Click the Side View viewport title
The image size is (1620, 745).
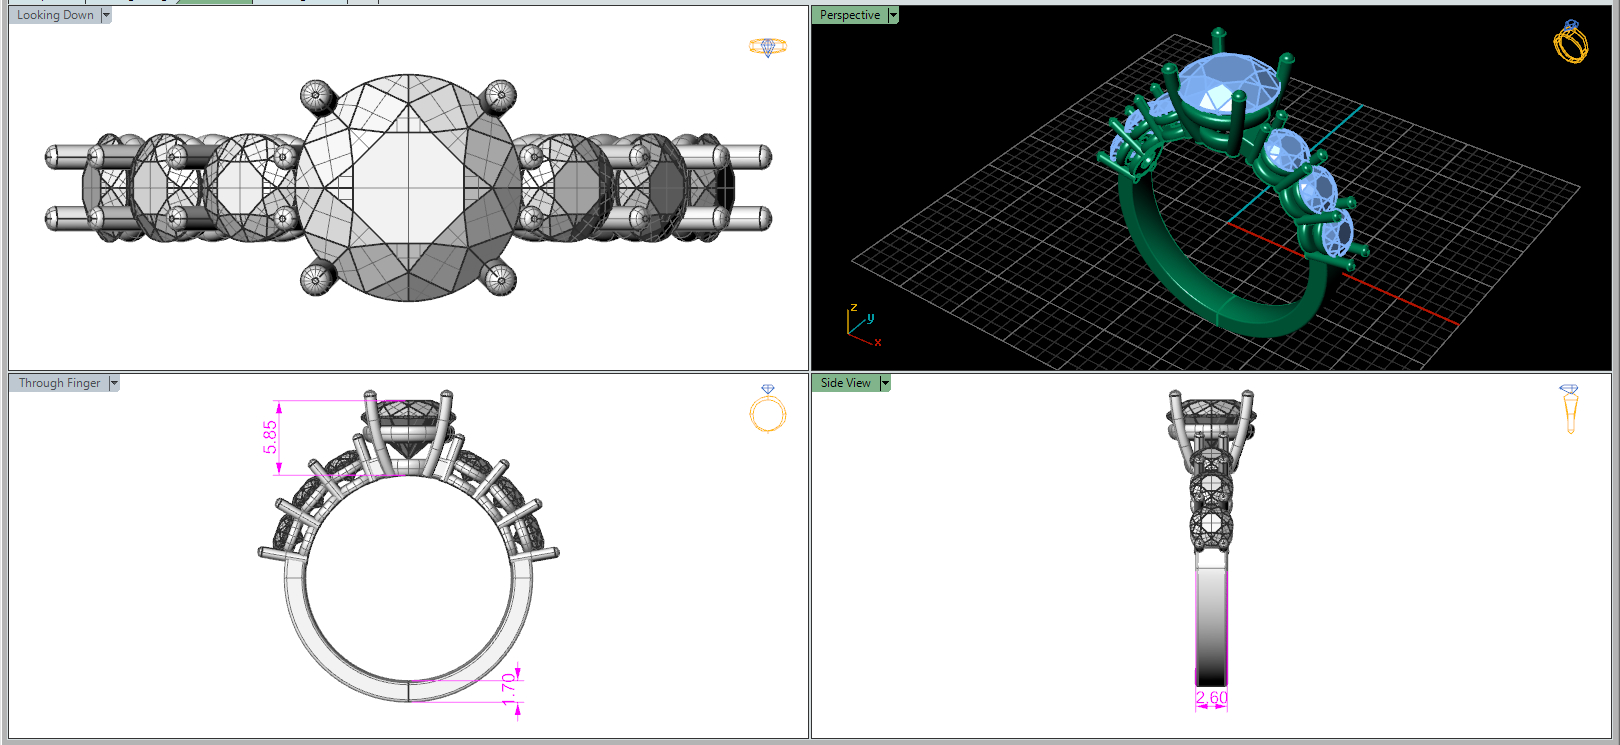point(846,383)
